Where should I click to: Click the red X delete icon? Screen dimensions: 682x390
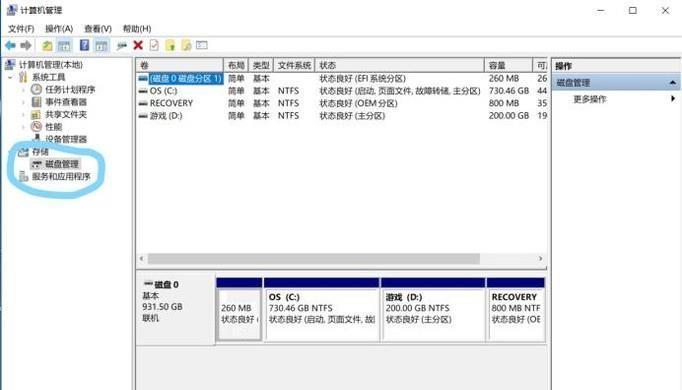[x=138, y=45]
